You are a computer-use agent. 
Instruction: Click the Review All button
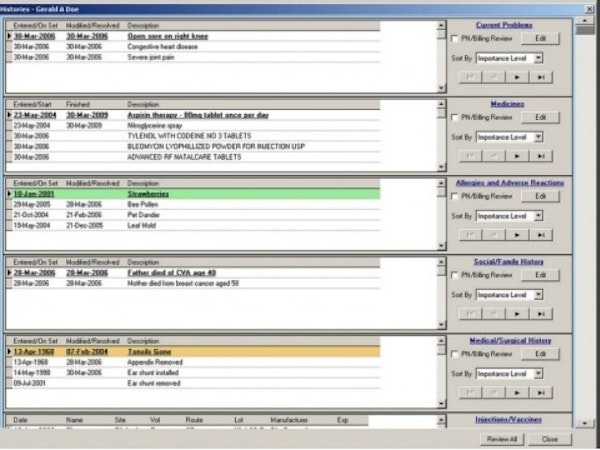(499, 438)
